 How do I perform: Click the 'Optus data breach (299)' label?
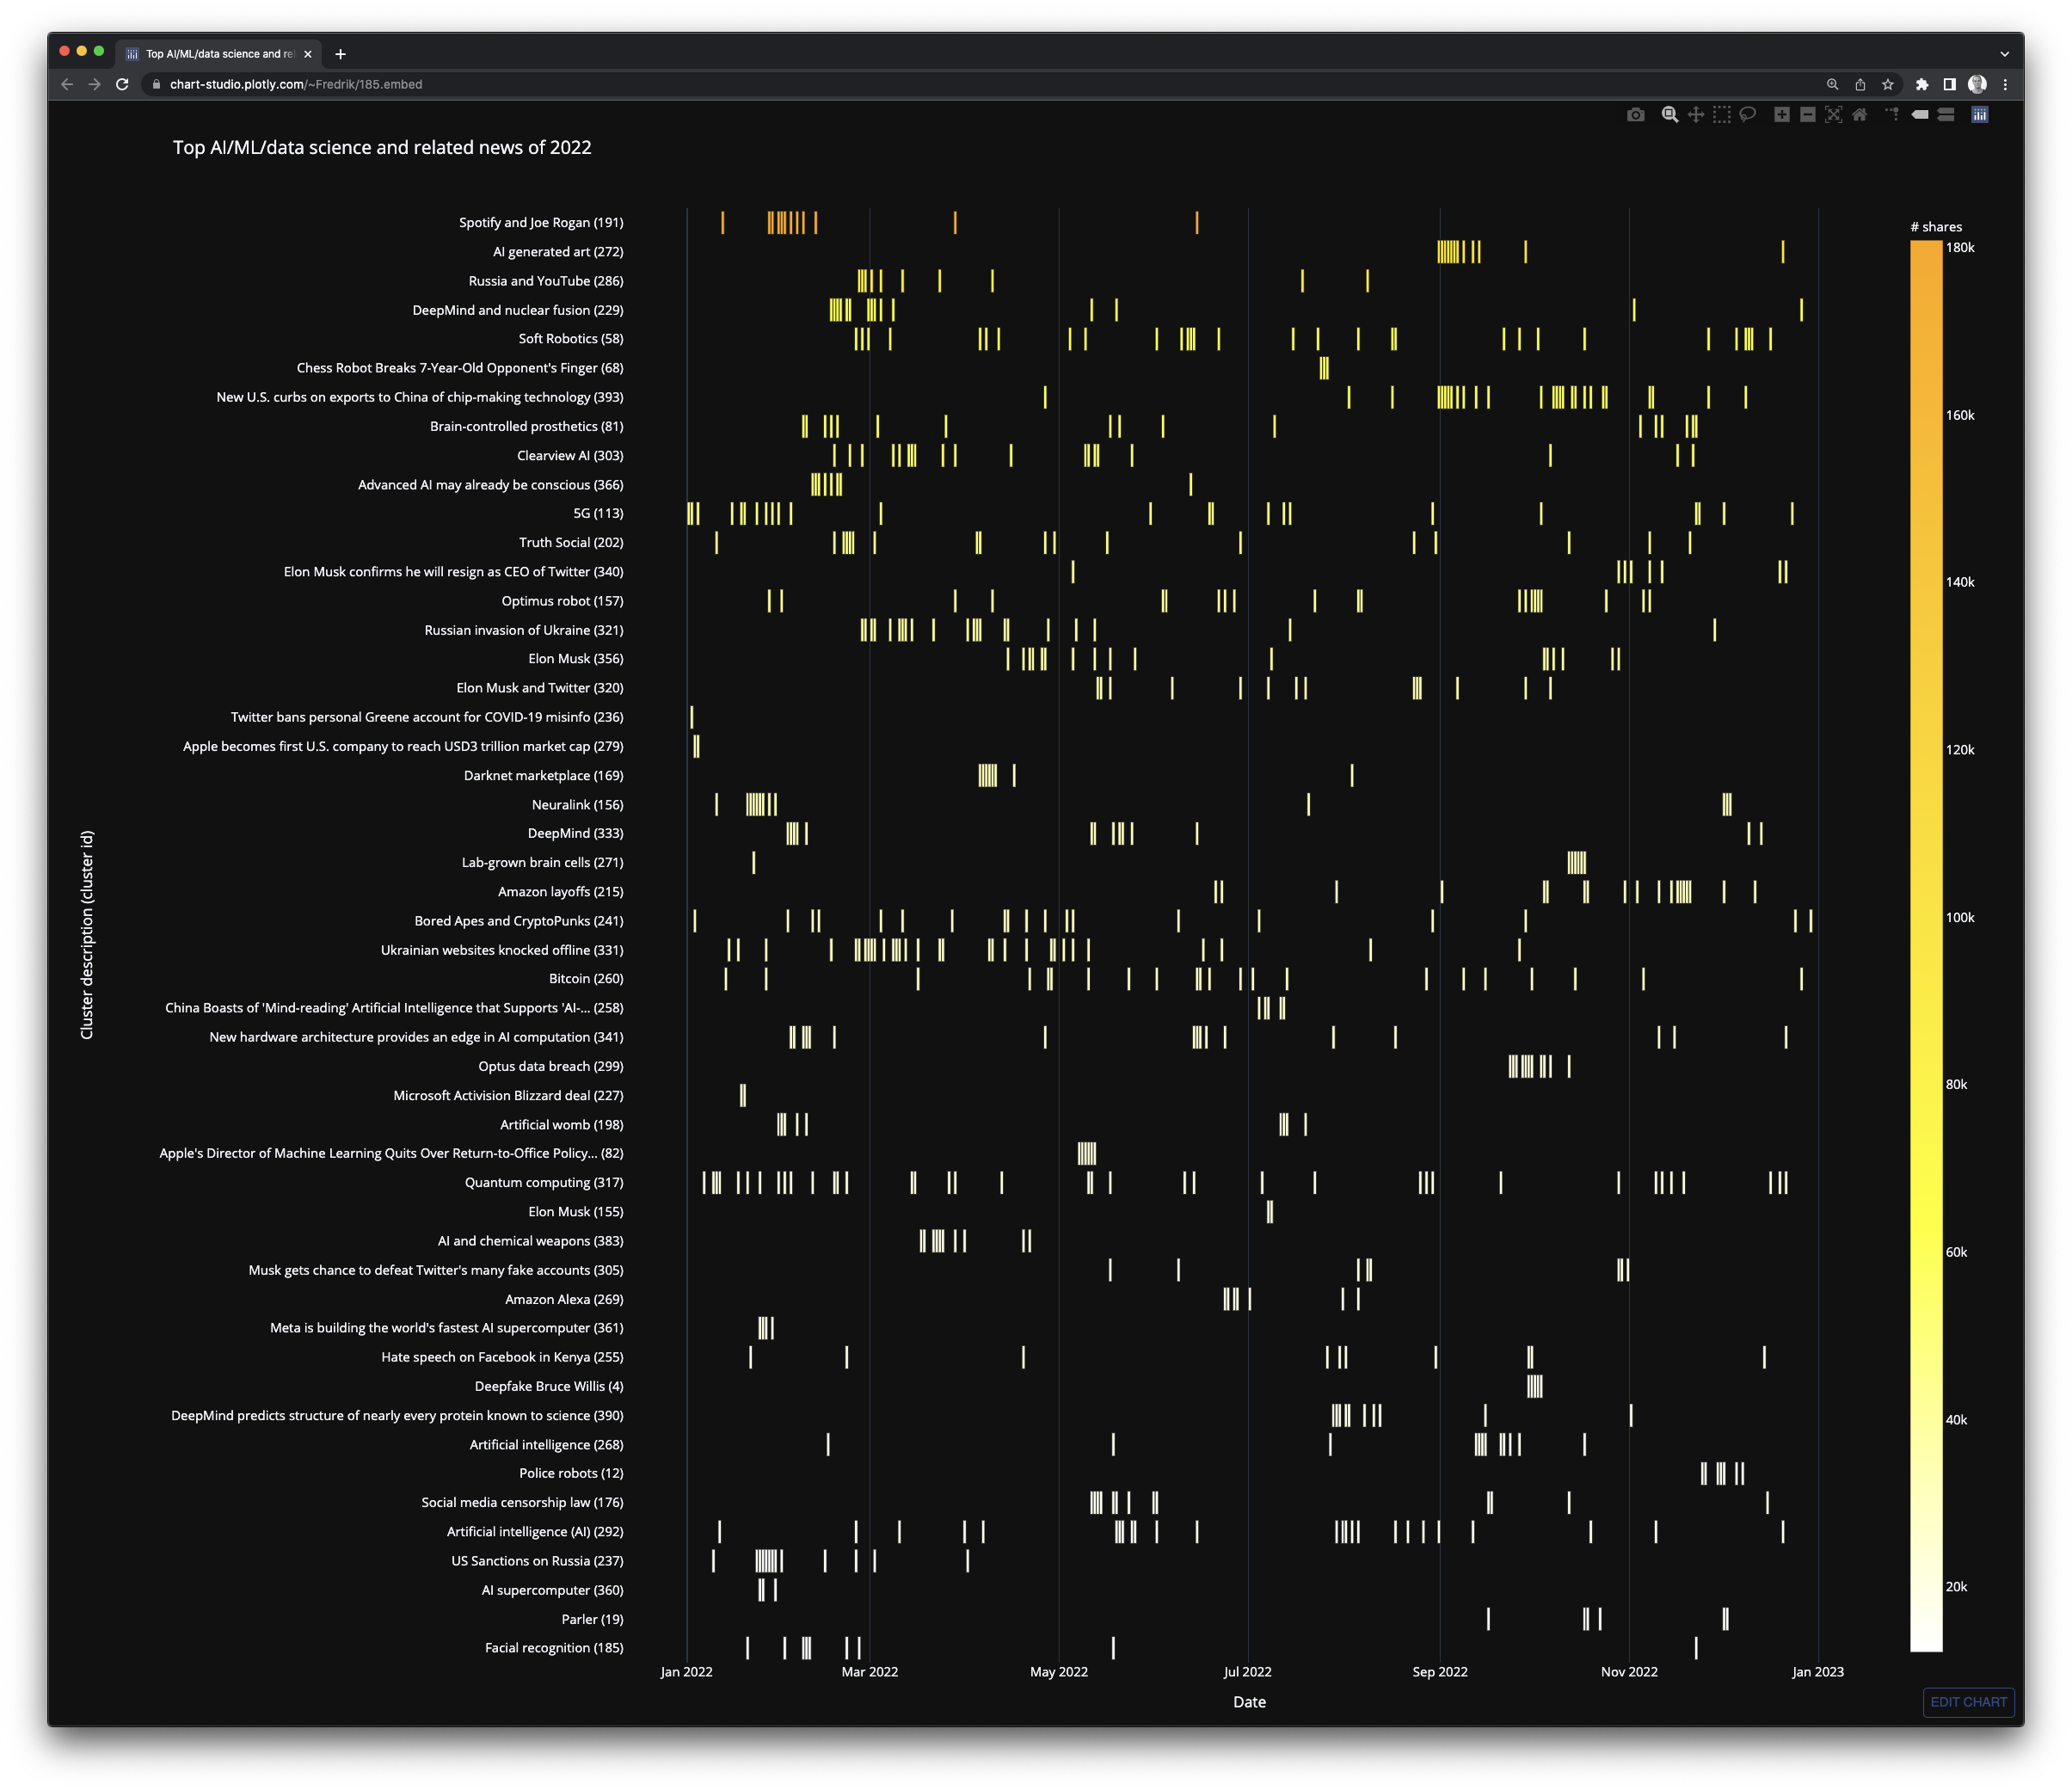550,1067
